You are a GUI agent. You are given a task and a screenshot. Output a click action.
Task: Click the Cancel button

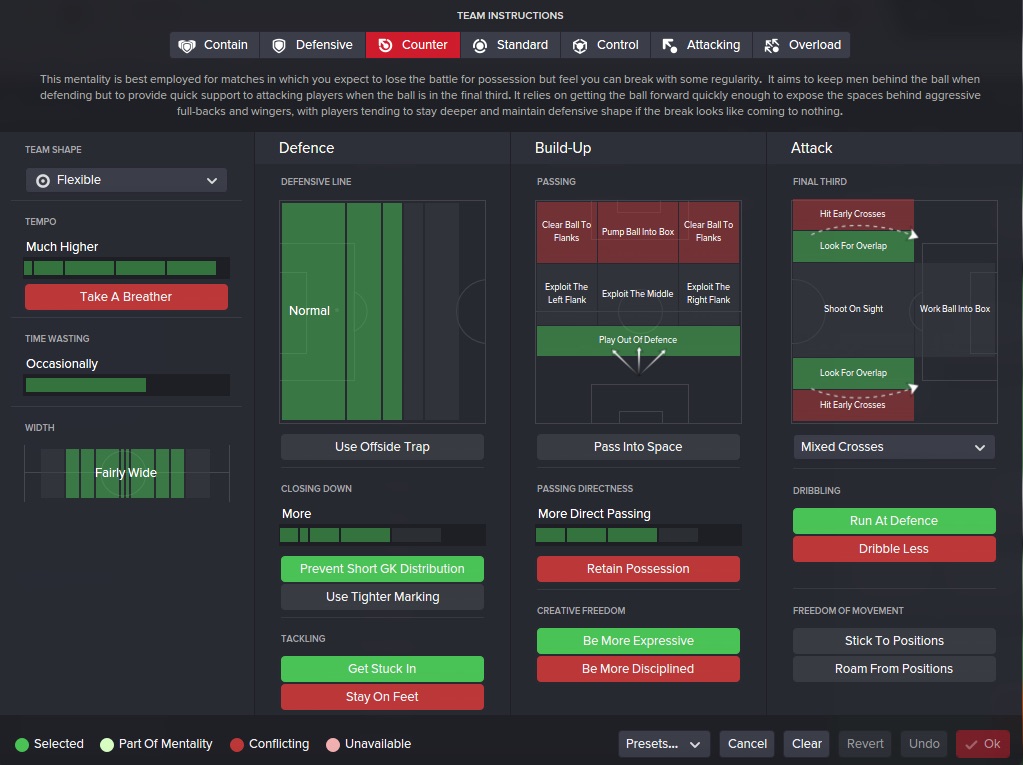click(x=747, y=744)
